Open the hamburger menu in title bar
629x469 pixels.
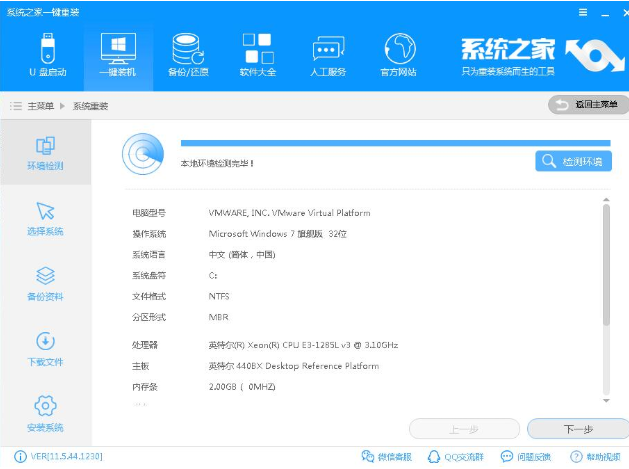pyautogui.click(x=583, y=12)
